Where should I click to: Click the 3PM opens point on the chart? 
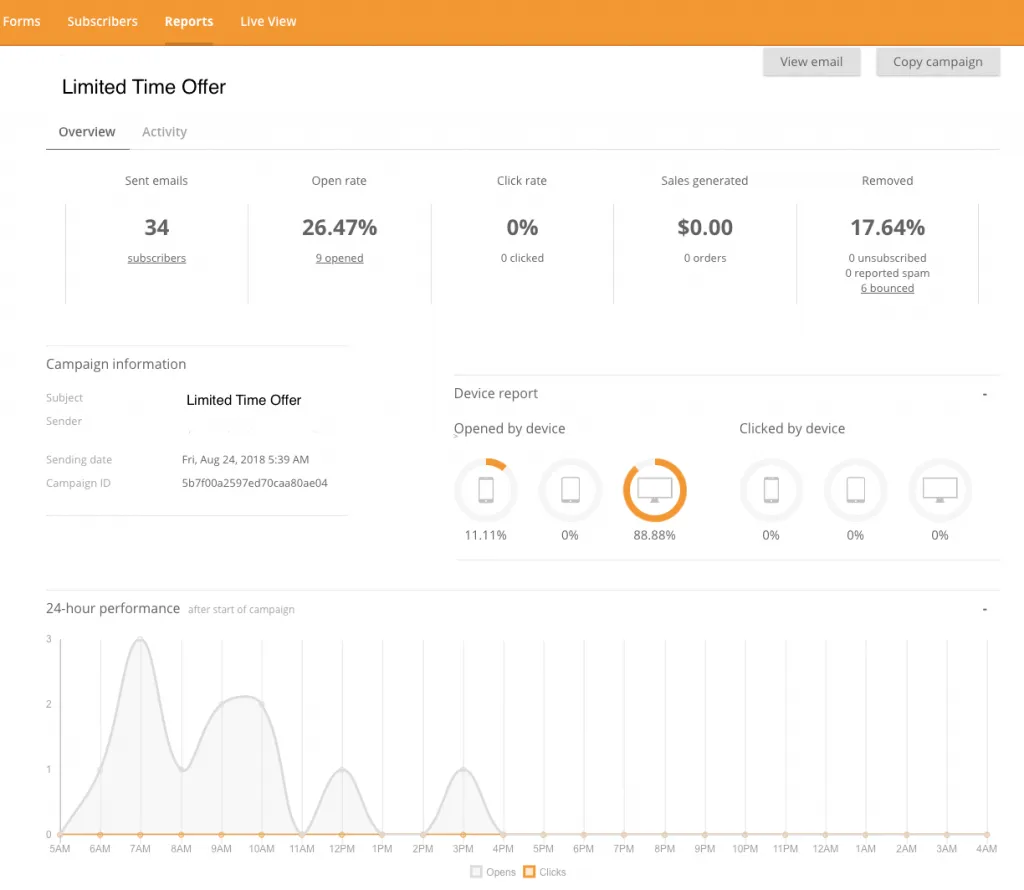point(463,769)
